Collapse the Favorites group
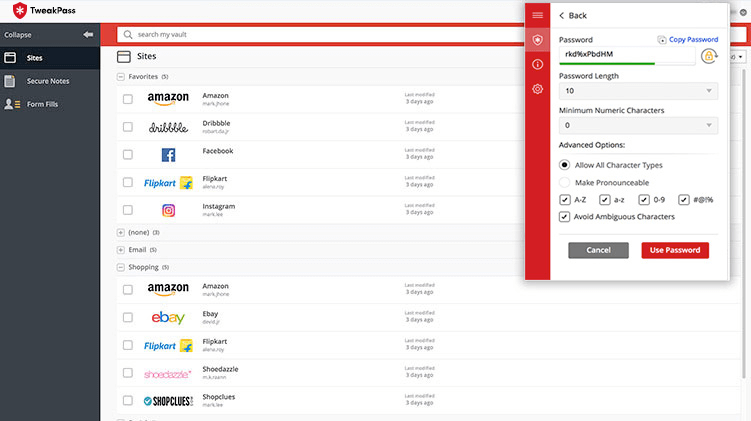Viewport: 751px width, 421px height. click(x=121, y=76)
